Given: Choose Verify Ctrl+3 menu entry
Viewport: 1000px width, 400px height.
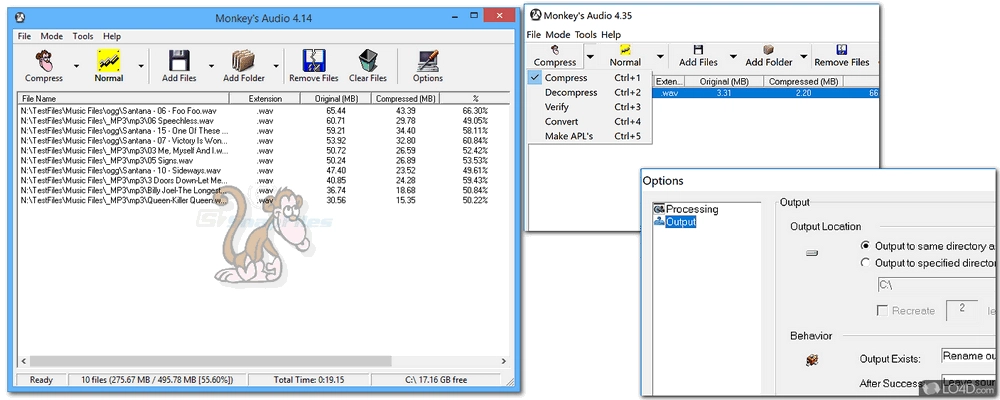Looking at the screenshot, I should (590, 107).
